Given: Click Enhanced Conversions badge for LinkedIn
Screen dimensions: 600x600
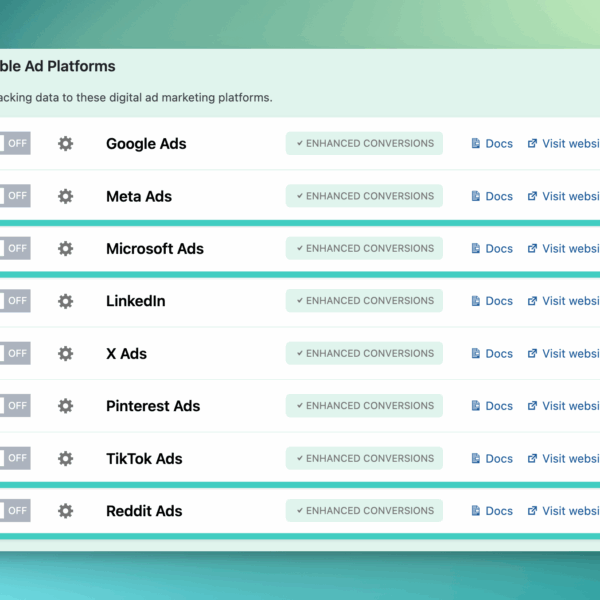Looking at the screenshot, I should point(364,301).
